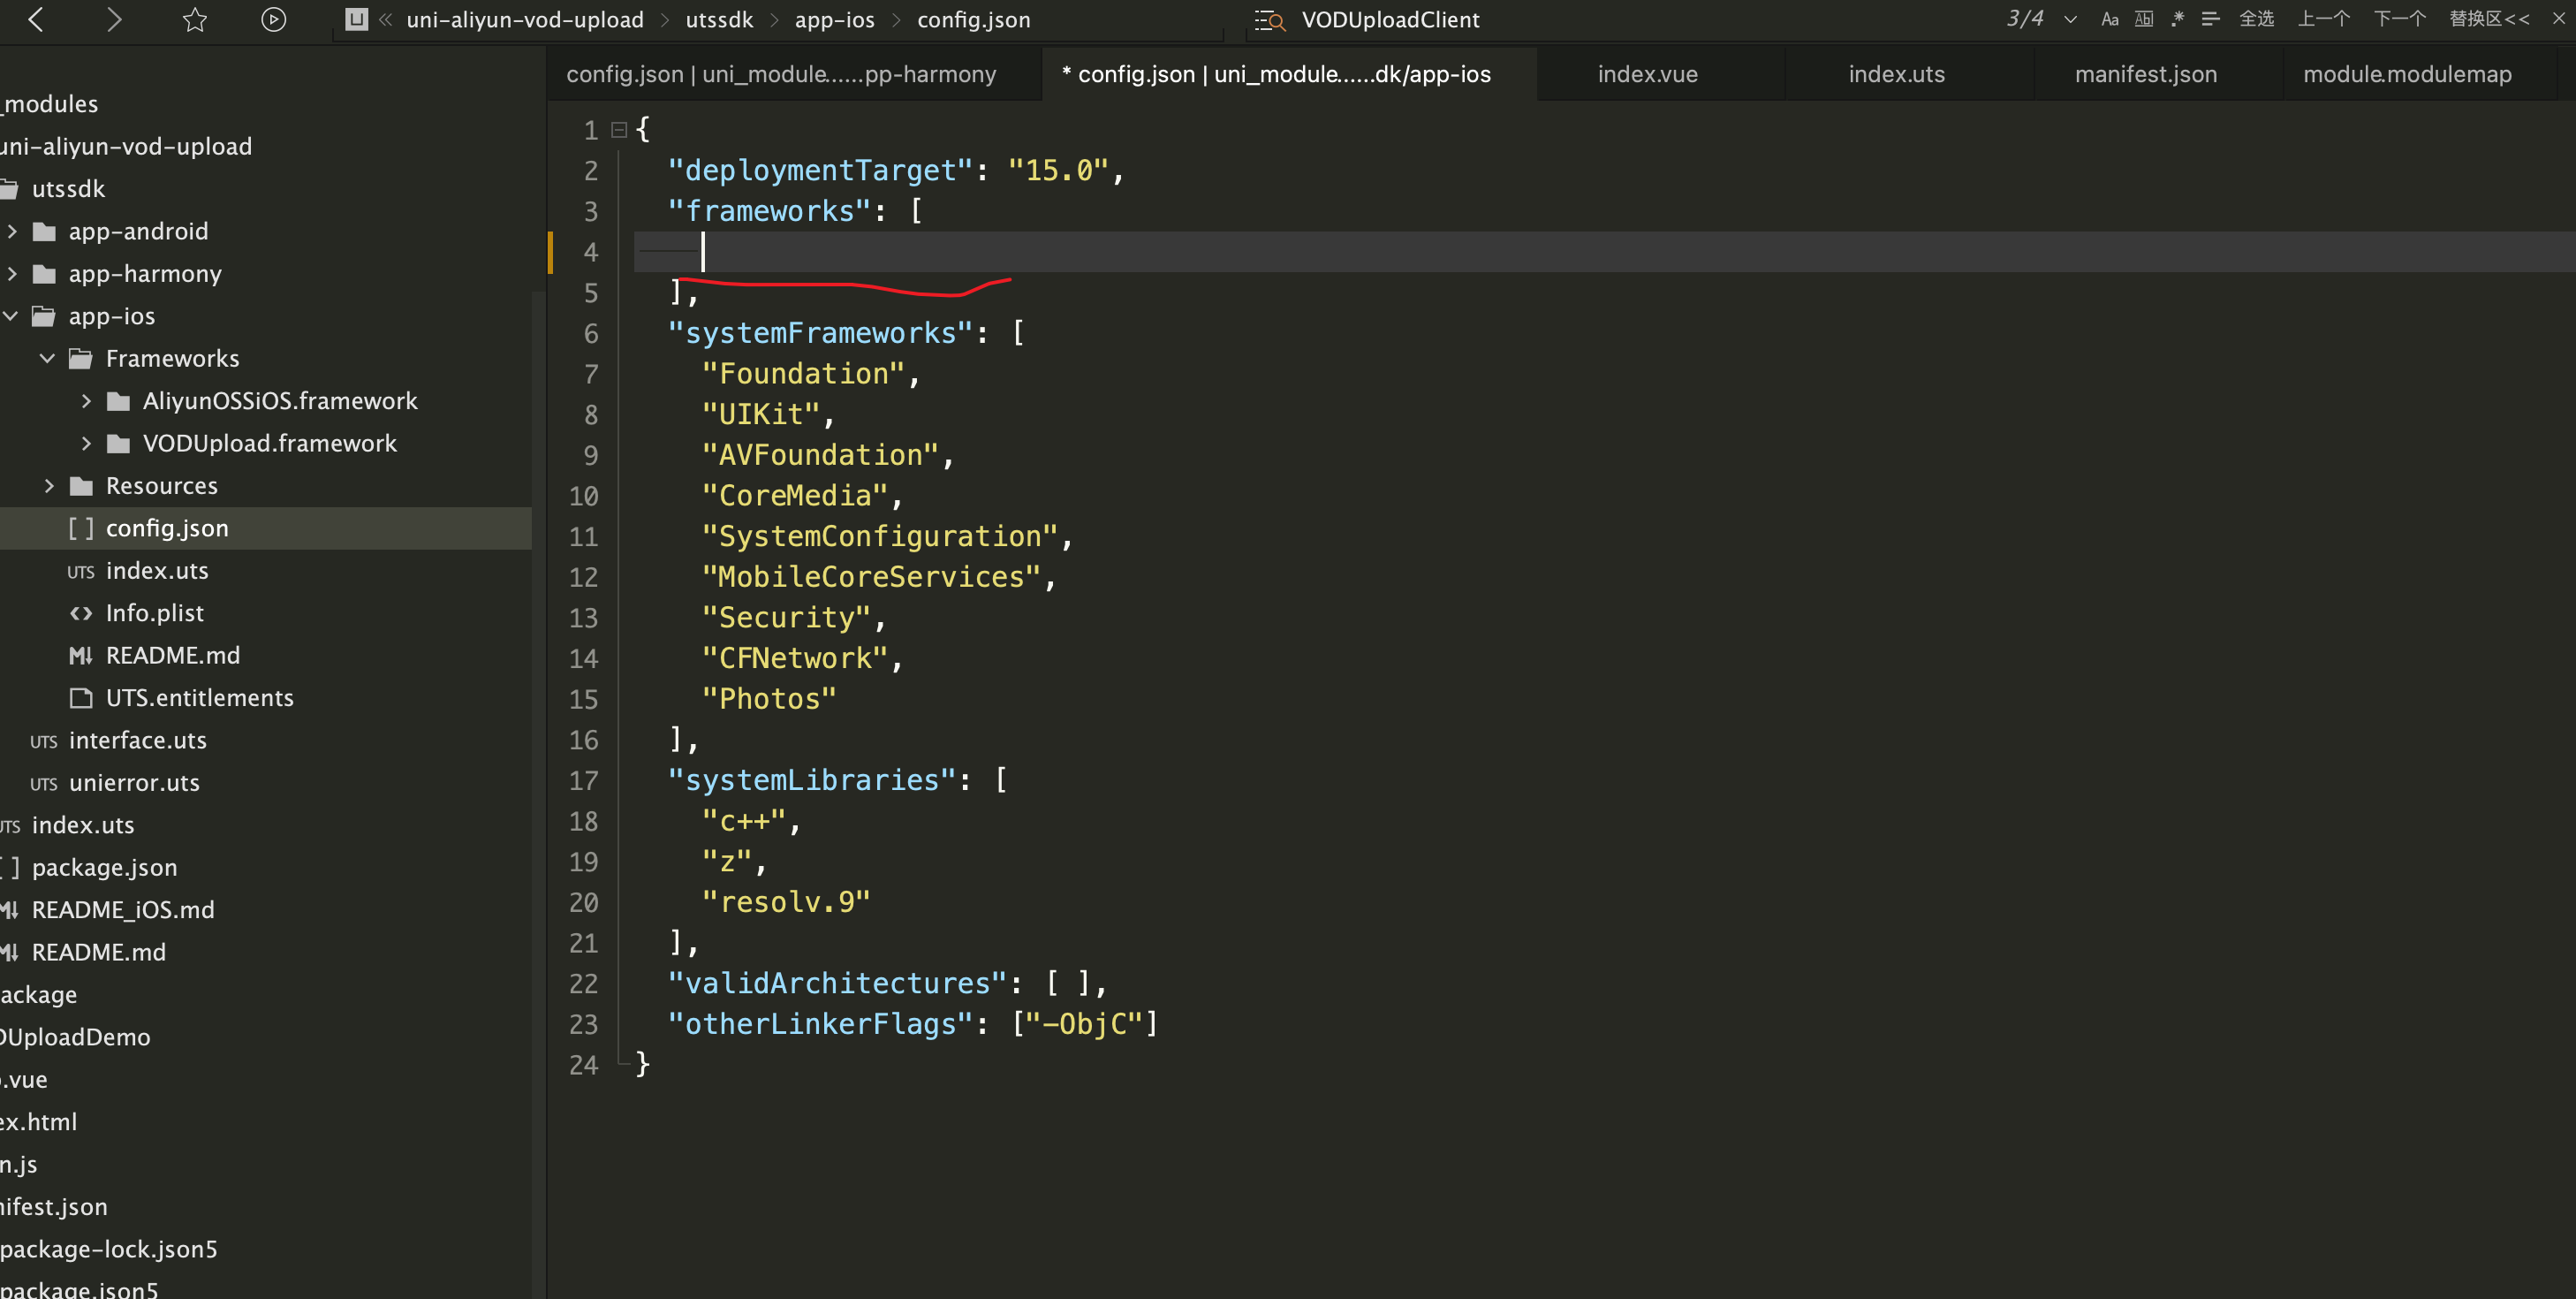Screen dimensions: 2576x1299
Task: Click the 全选 select all button
Action: [2256, 19]
